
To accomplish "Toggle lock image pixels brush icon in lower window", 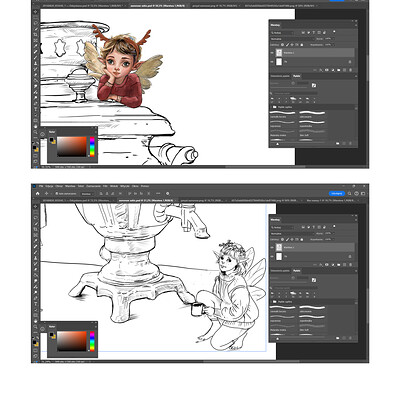I will pyautogui.click(x=287, y=239).
